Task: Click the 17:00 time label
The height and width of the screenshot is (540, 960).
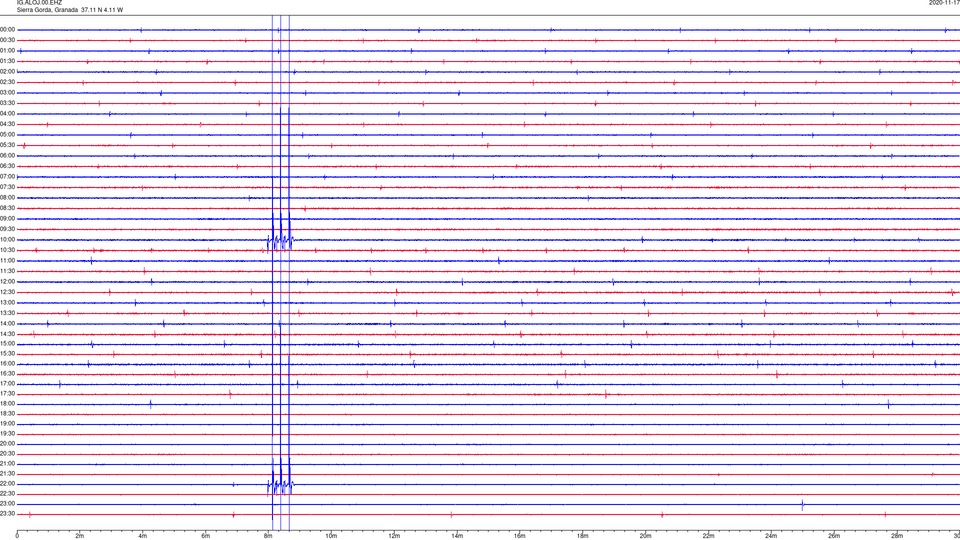Action: (7, 383)
